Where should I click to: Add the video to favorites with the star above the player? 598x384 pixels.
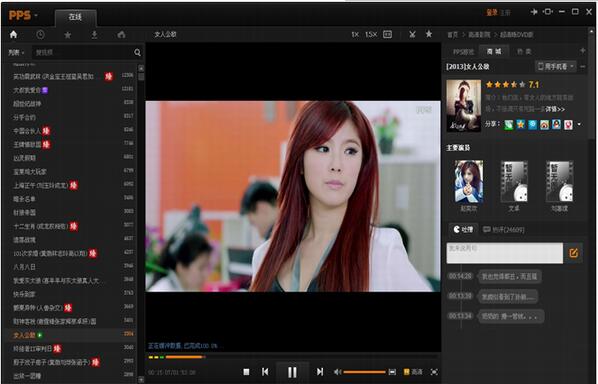[x=429, y=34]
